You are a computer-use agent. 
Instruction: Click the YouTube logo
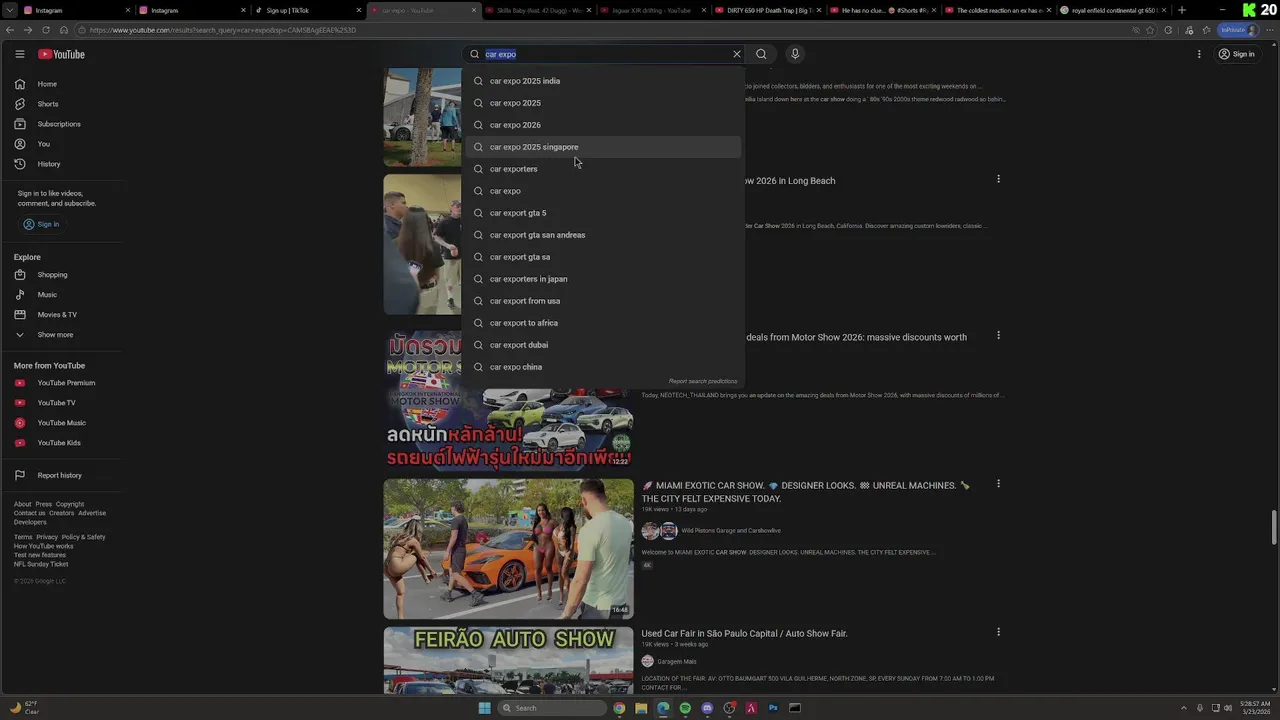coord(62,54)
